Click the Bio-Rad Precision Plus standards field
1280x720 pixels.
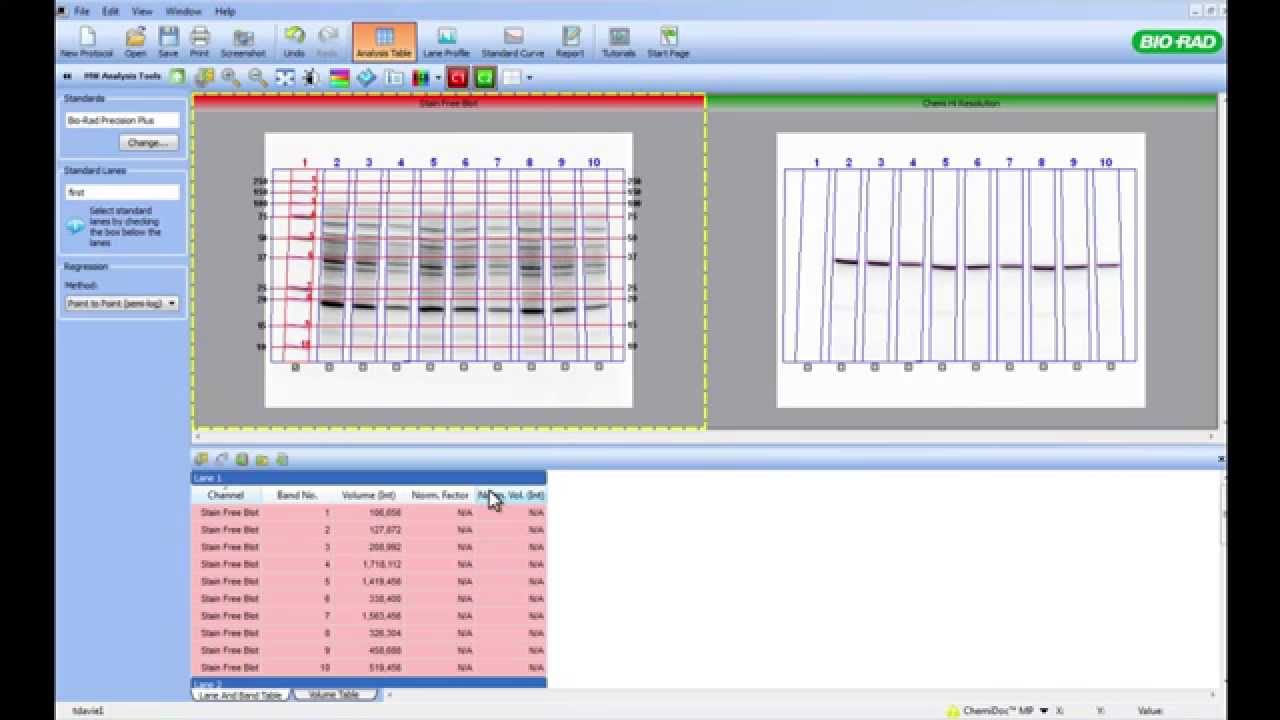[122, 120]
